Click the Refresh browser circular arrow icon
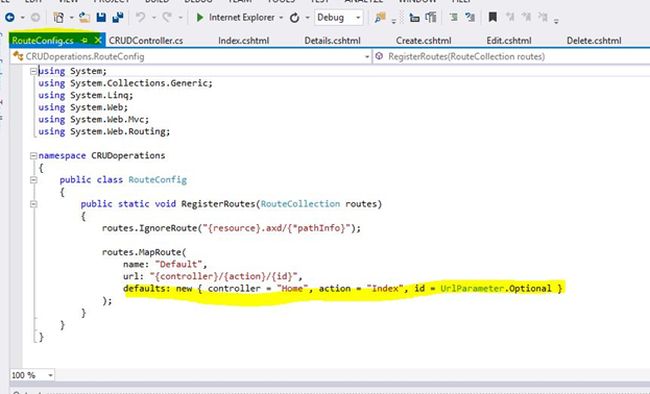 tap(295, 18)
